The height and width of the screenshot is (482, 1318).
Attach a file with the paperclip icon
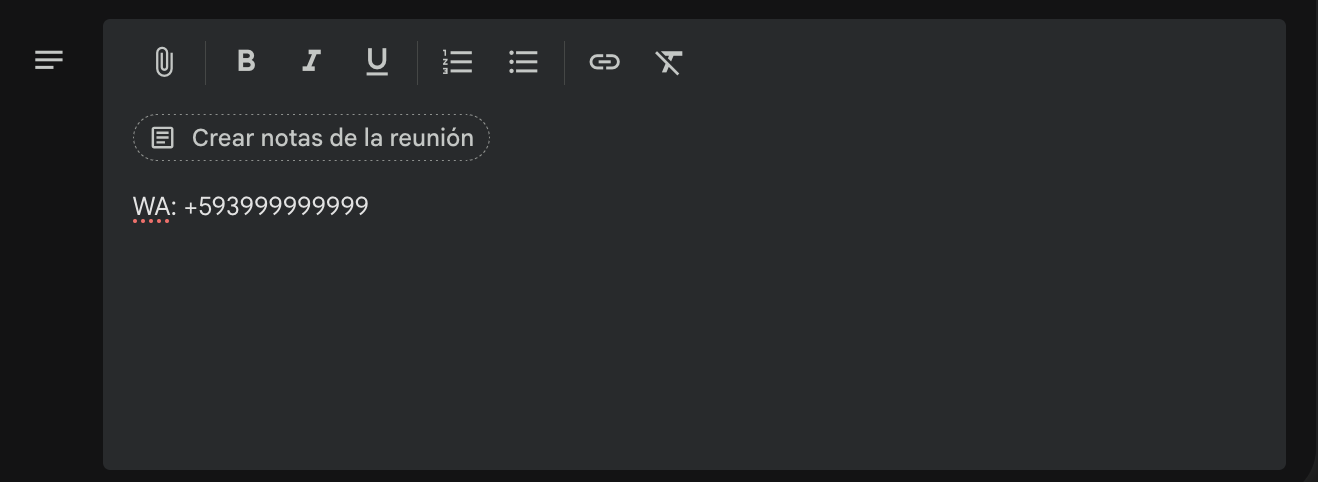[164, 62]
